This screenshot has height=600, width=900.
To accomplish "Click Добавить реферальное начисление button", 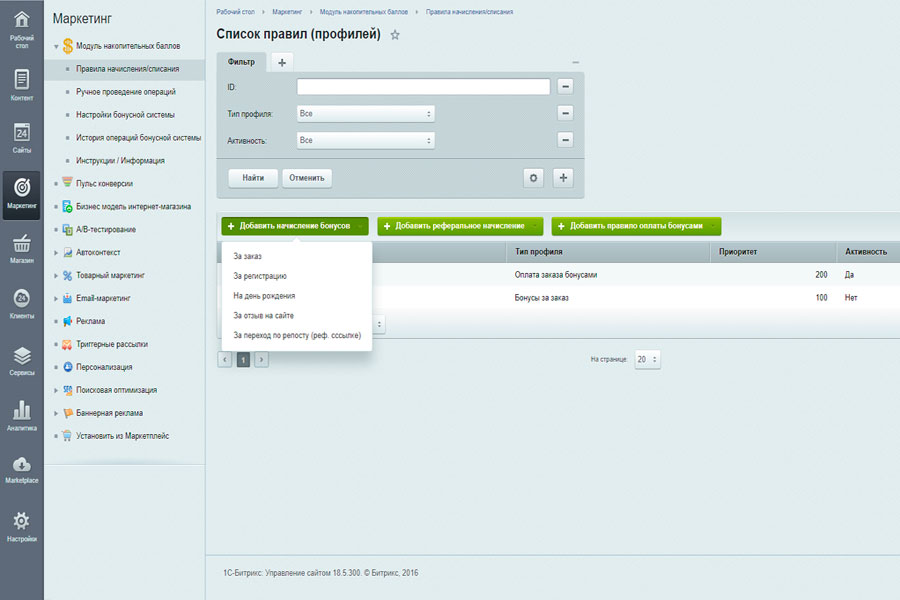I will pyautogui.click(x=460, y=227).
